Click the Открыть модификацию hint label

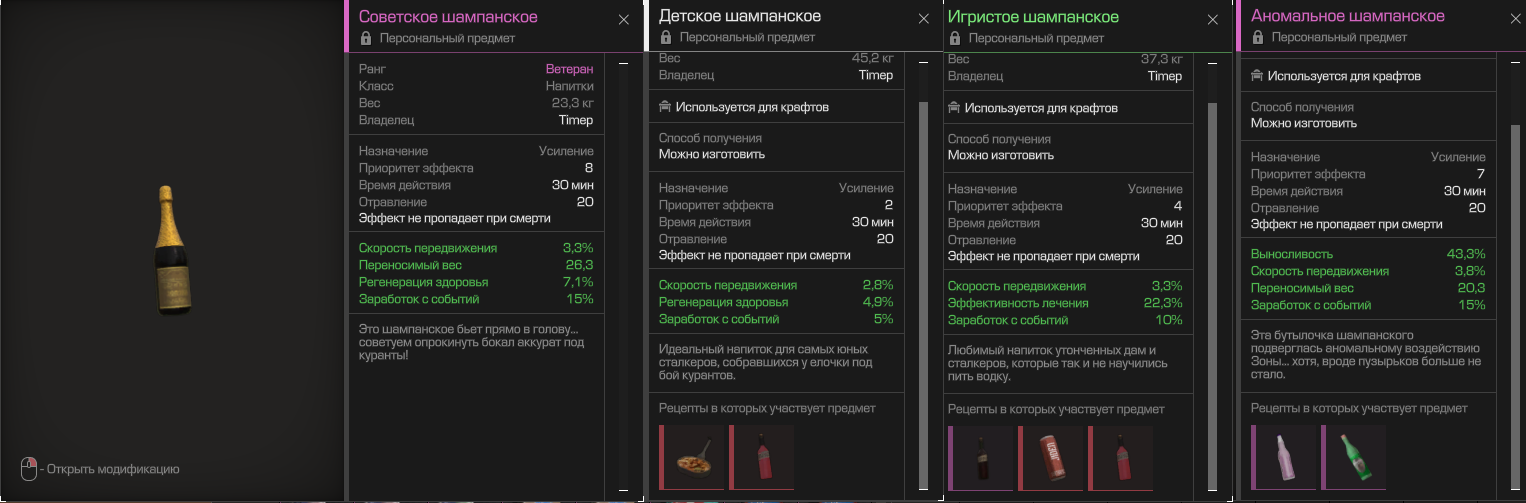click(x=113, y=469)
